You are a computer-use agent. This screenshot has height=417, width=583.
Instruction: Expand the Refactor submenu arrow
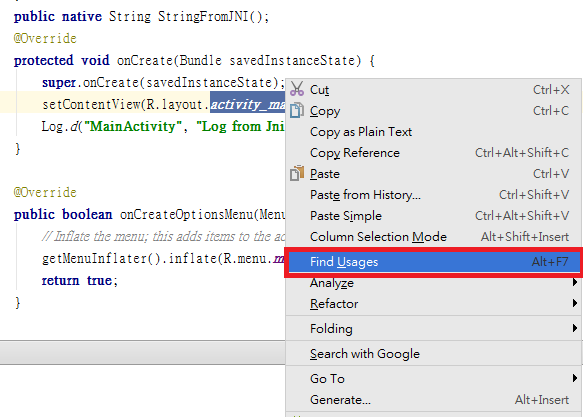tap(574, 304)
